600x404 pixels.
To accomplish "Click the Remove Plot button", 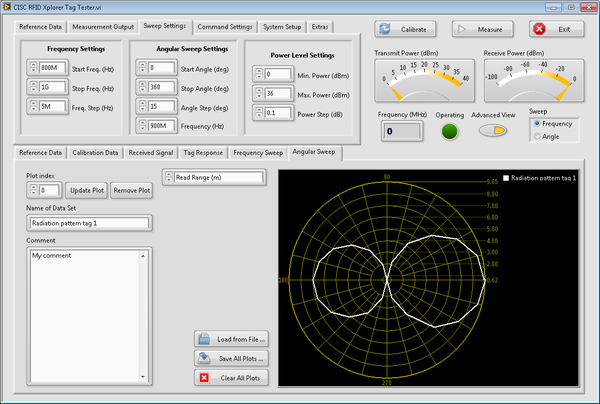I will click(x=131, y=190).
